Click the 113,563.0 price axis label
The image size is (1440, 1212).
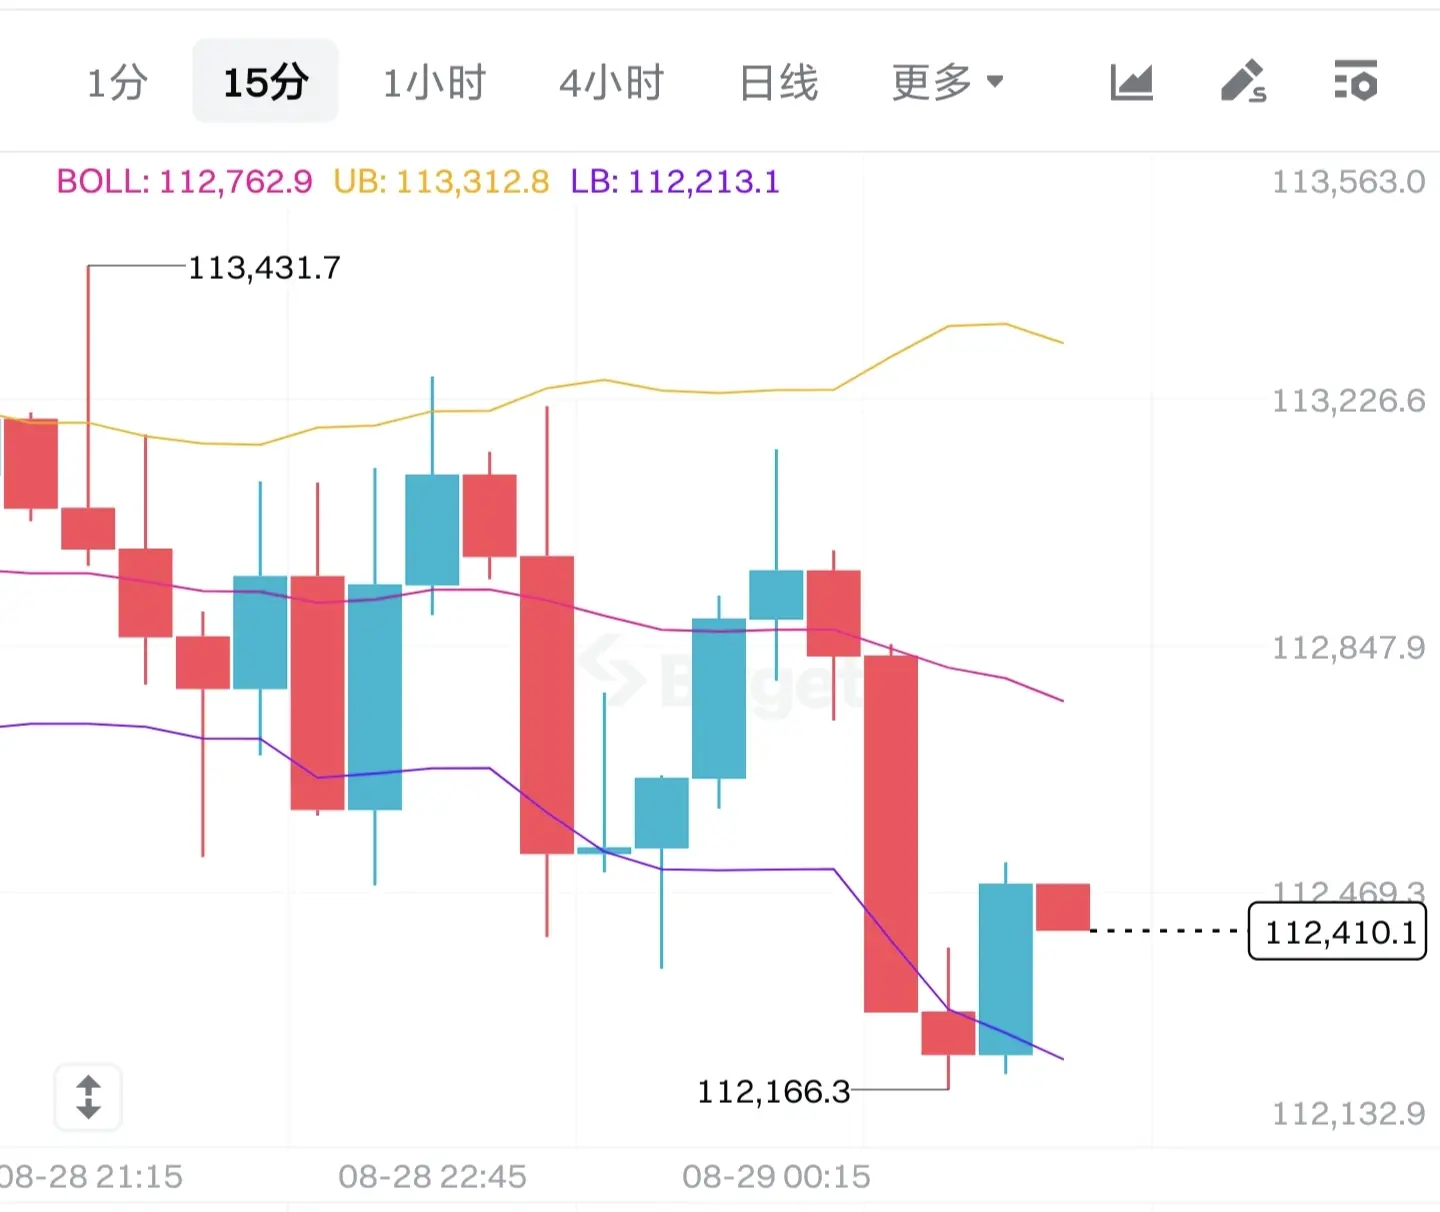[1348, 182]
